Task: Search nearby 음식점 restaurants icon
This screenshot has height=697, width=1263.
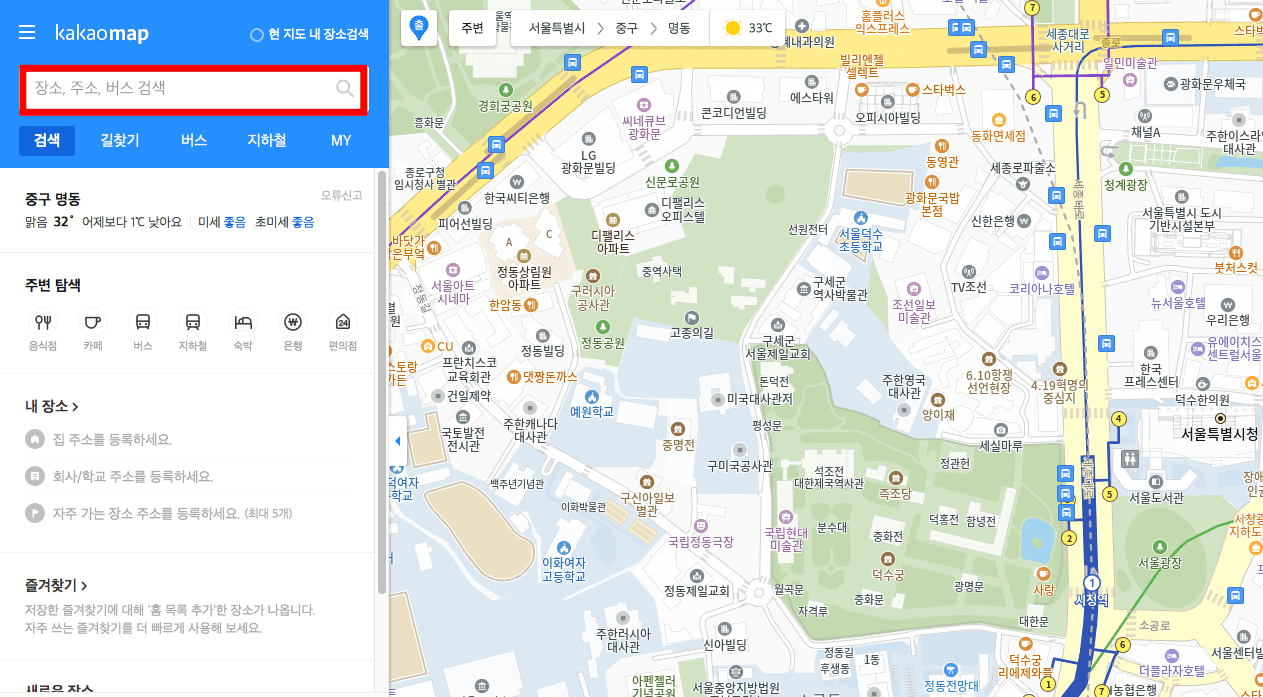Action: pyautogui.click(x=43, y=322)
